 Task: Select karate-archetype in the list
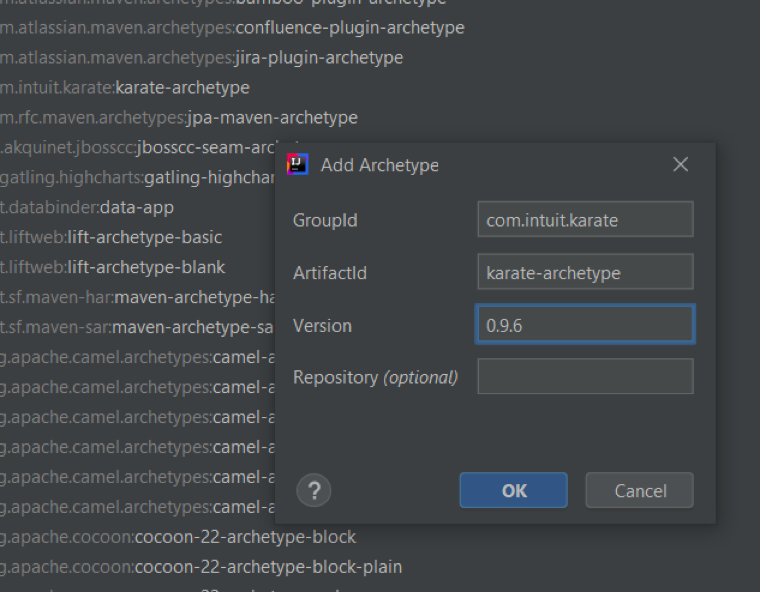pos(125,88)
